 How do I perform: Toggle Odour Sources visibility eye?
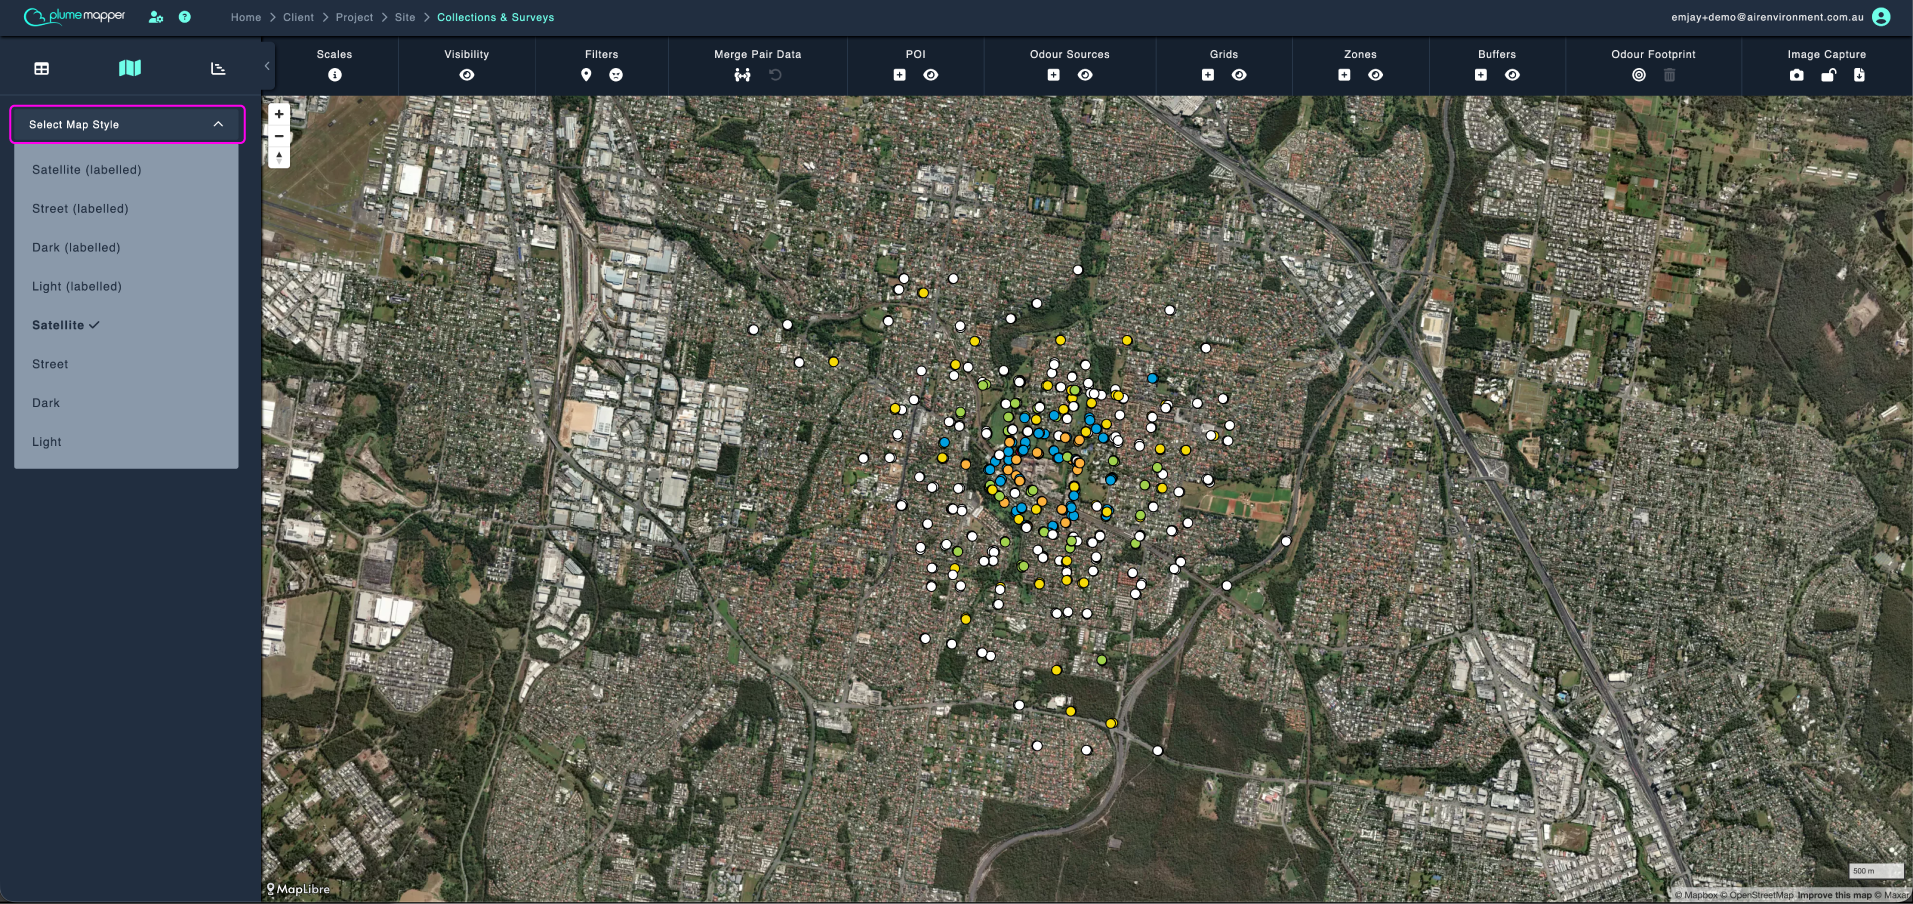click(x=1085, y=75)
